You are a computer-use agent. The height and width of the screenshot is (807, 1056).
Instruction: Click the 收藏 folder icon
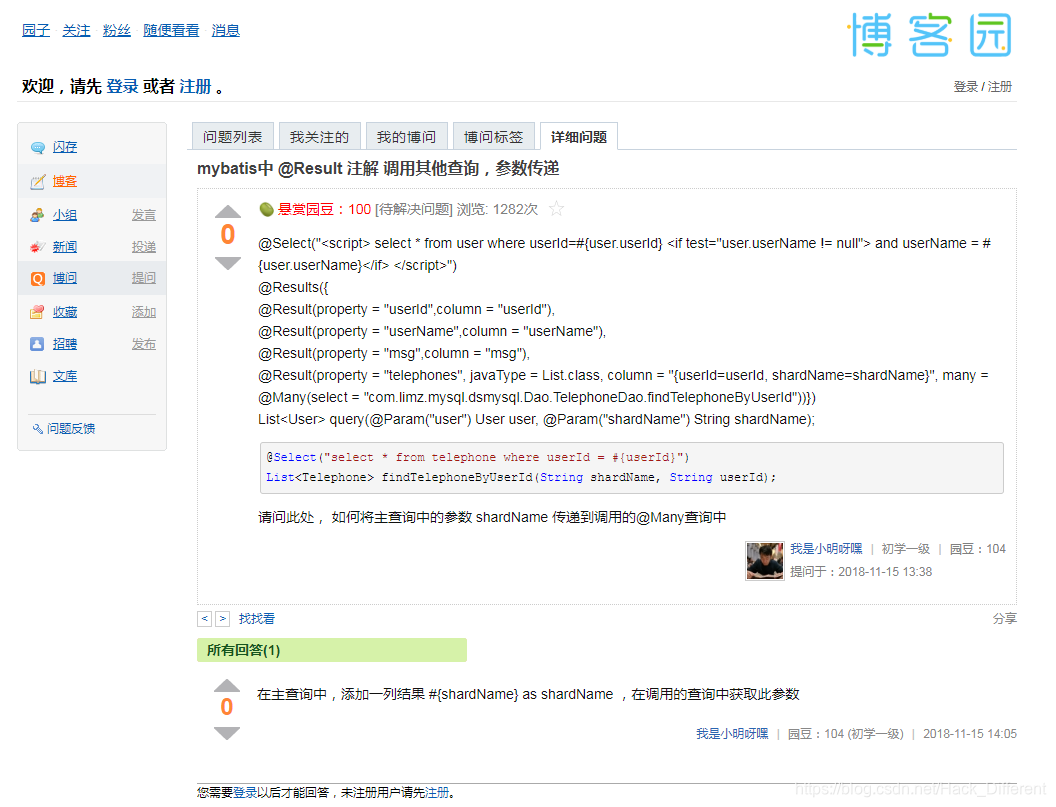38,313
